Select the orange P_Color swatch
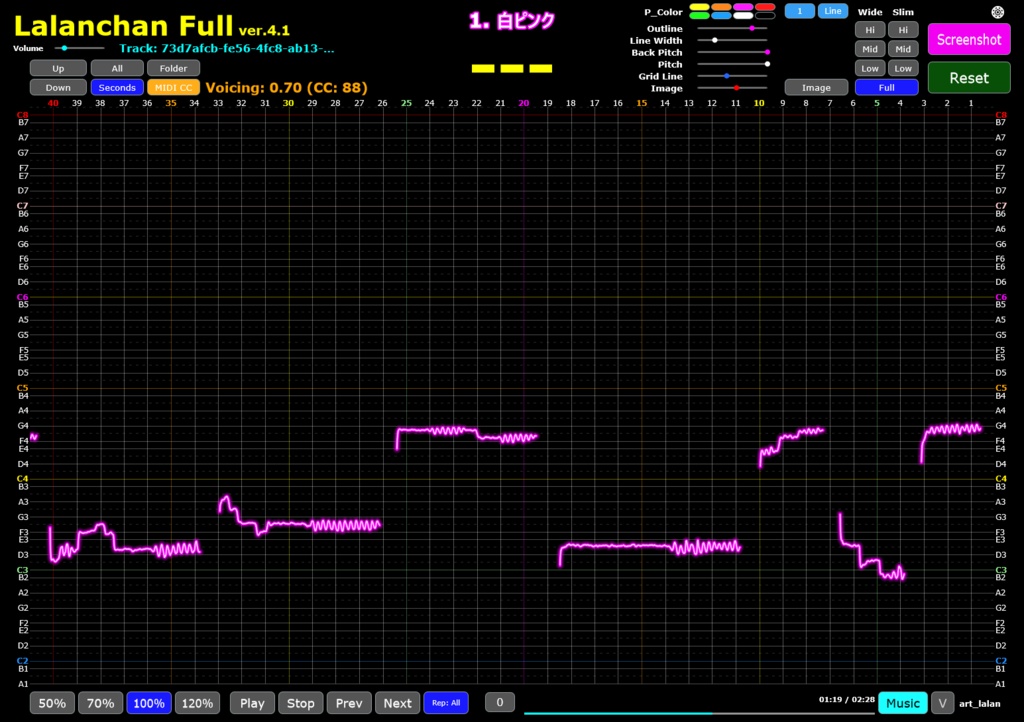 coord(721,7)
